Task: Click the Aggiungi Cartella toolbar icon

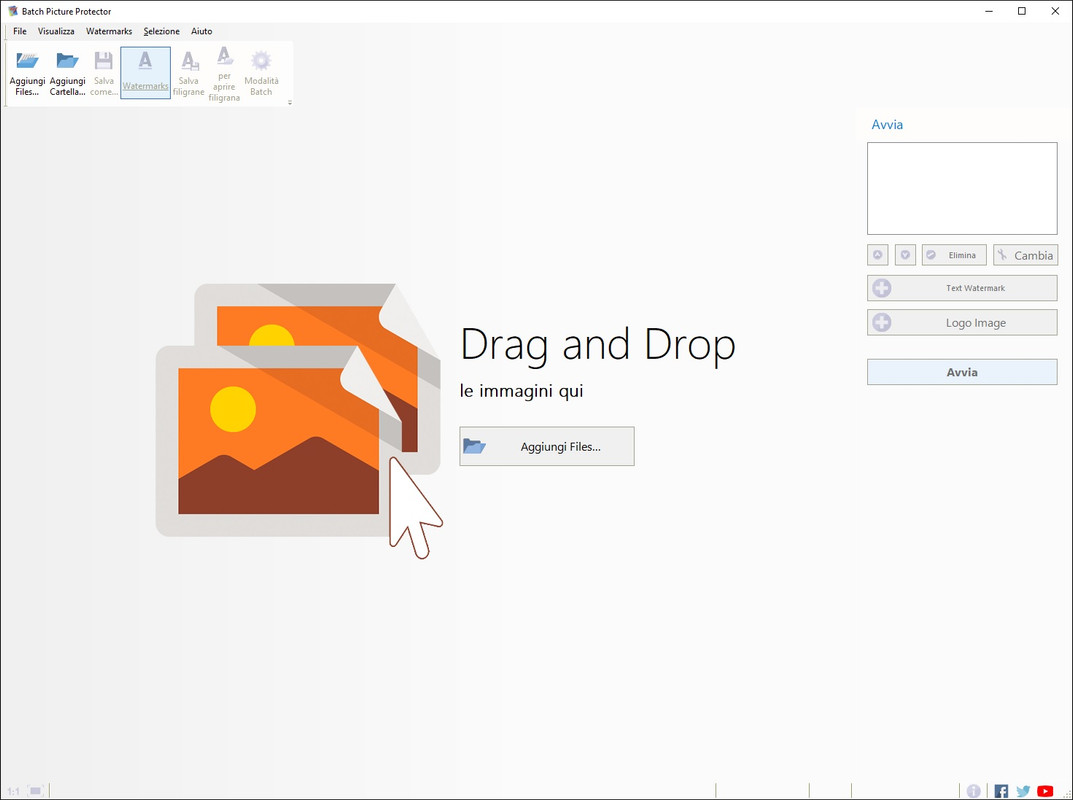Action: point(67,73)
